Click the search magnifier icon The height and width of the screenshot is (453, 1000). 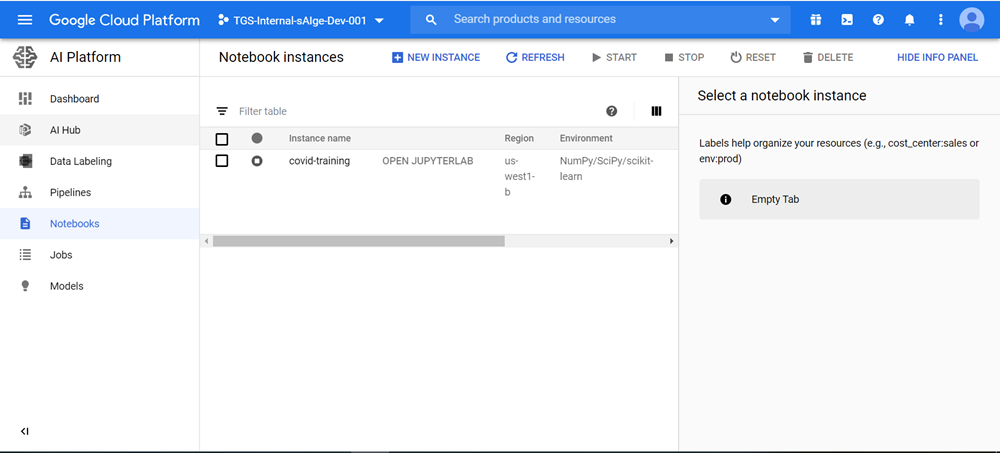click(x=431, y=20)
